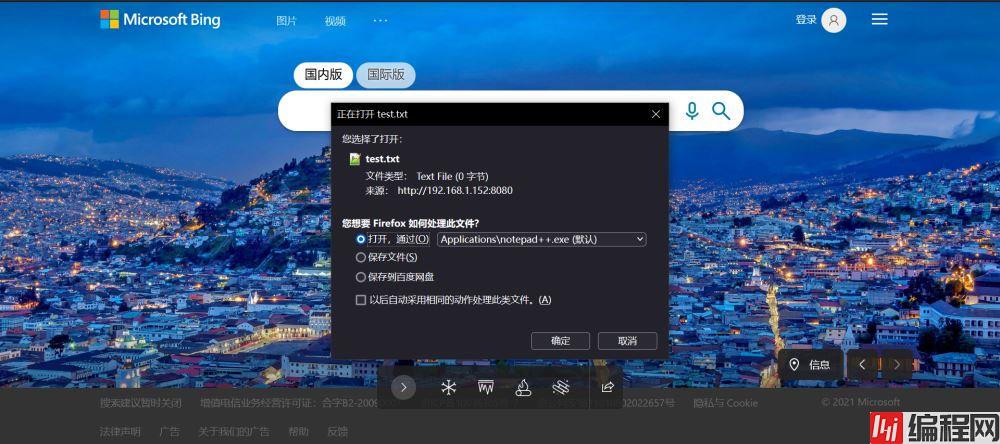This screenshot has height=444, width=1000.
Task: Click the © 2021 Microsoft text
Action: coord(860,402)
